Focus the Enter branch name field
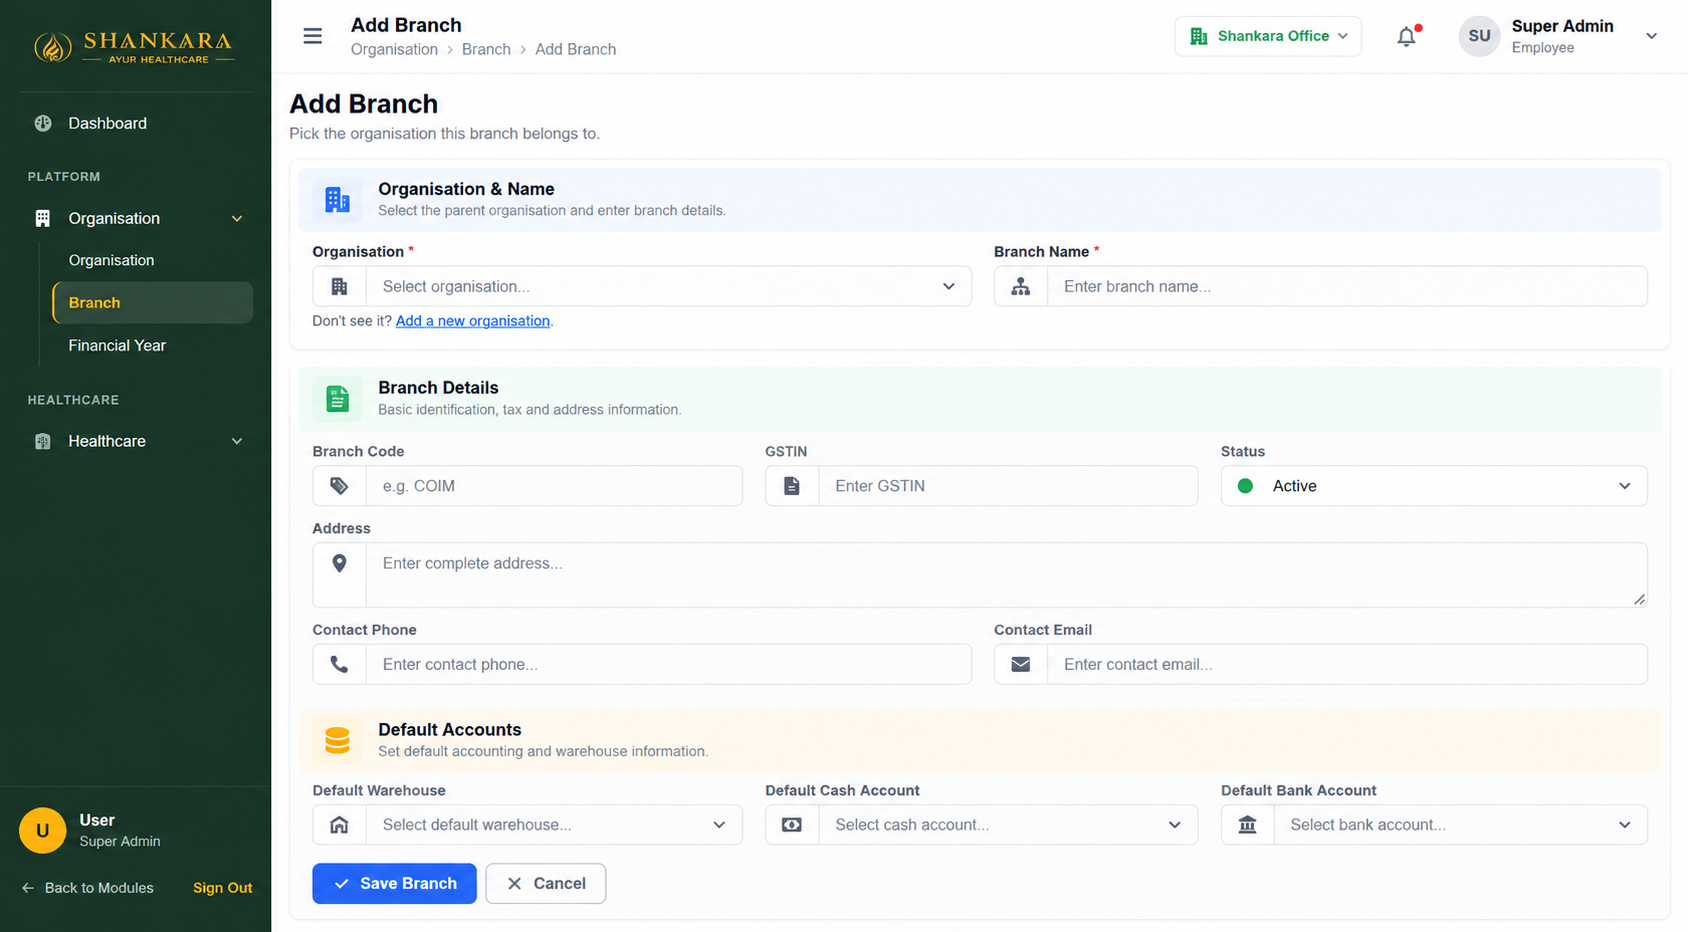This screenshot has height=932, width=1688. click(x=1347, y=286)
